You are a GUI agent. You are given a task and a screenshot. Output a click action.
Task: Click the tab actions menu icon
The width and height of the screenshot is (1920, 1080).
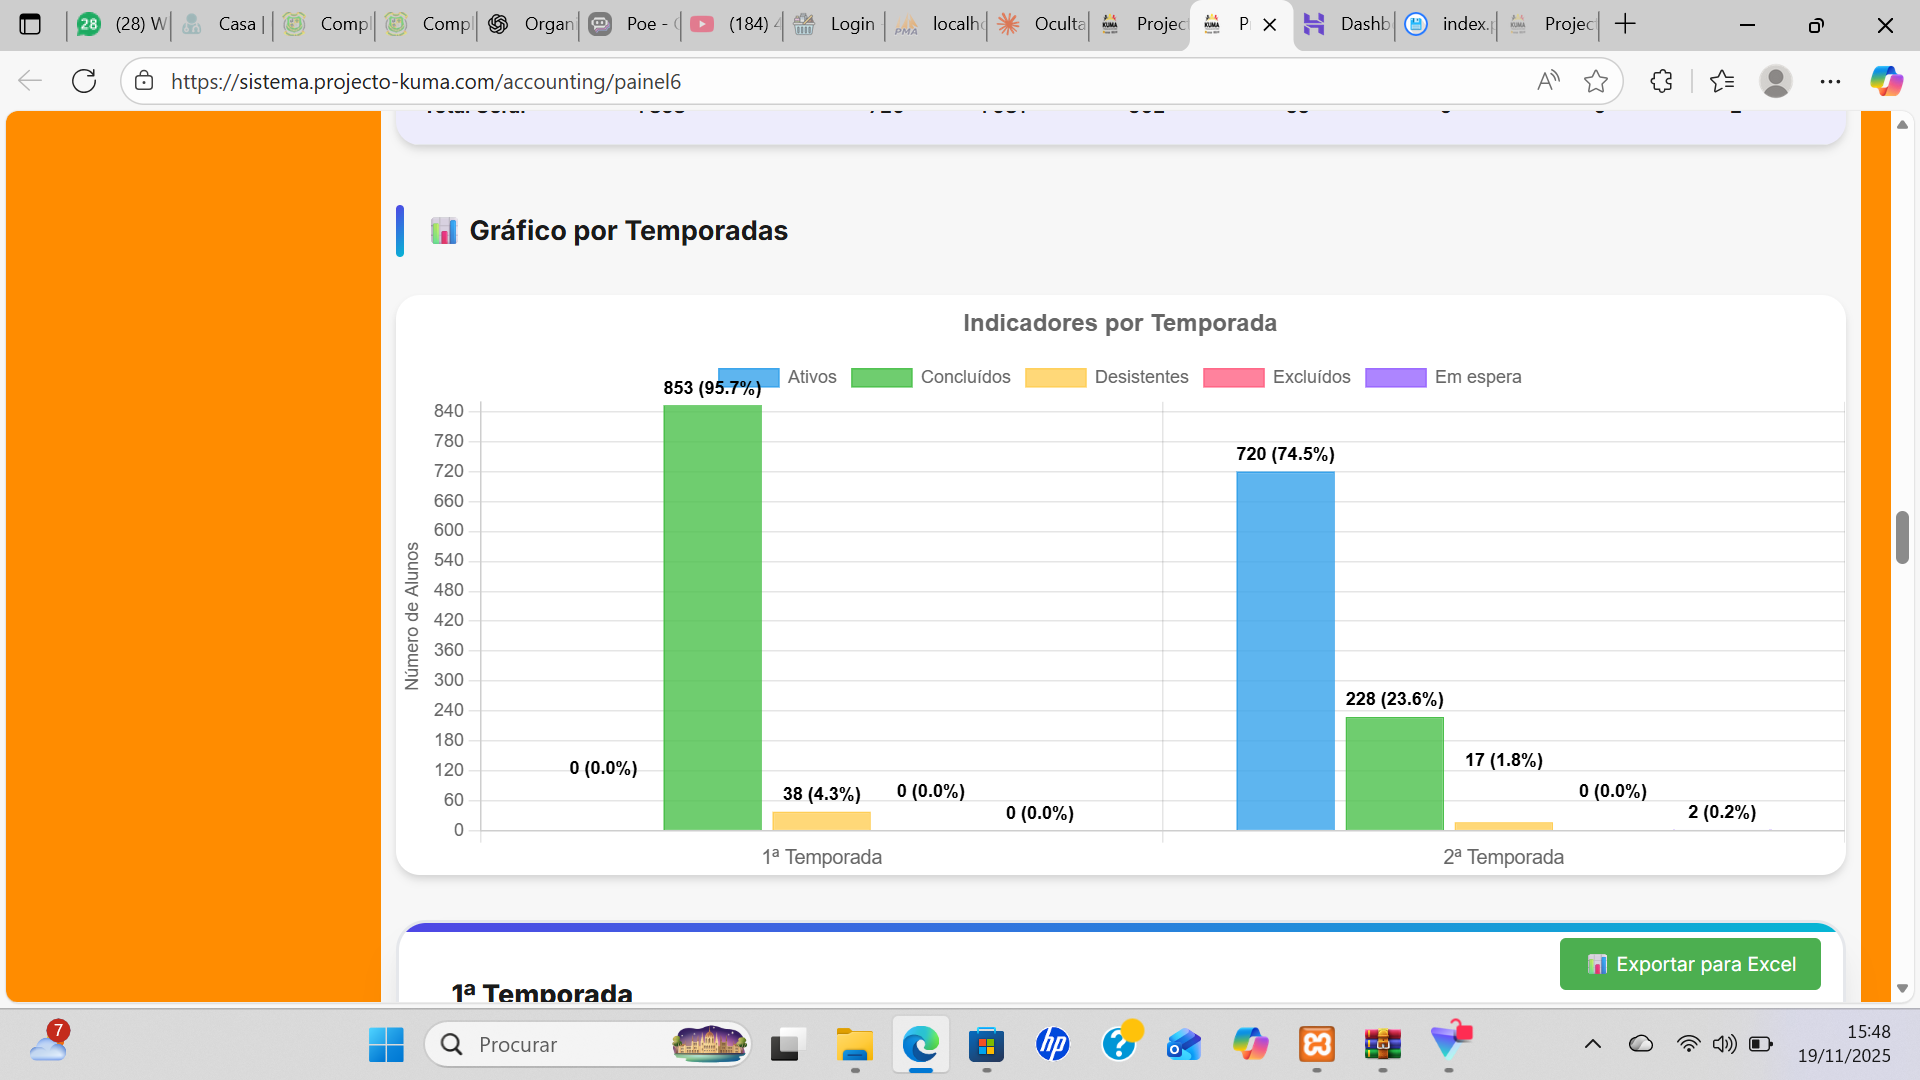click(30, 24)
